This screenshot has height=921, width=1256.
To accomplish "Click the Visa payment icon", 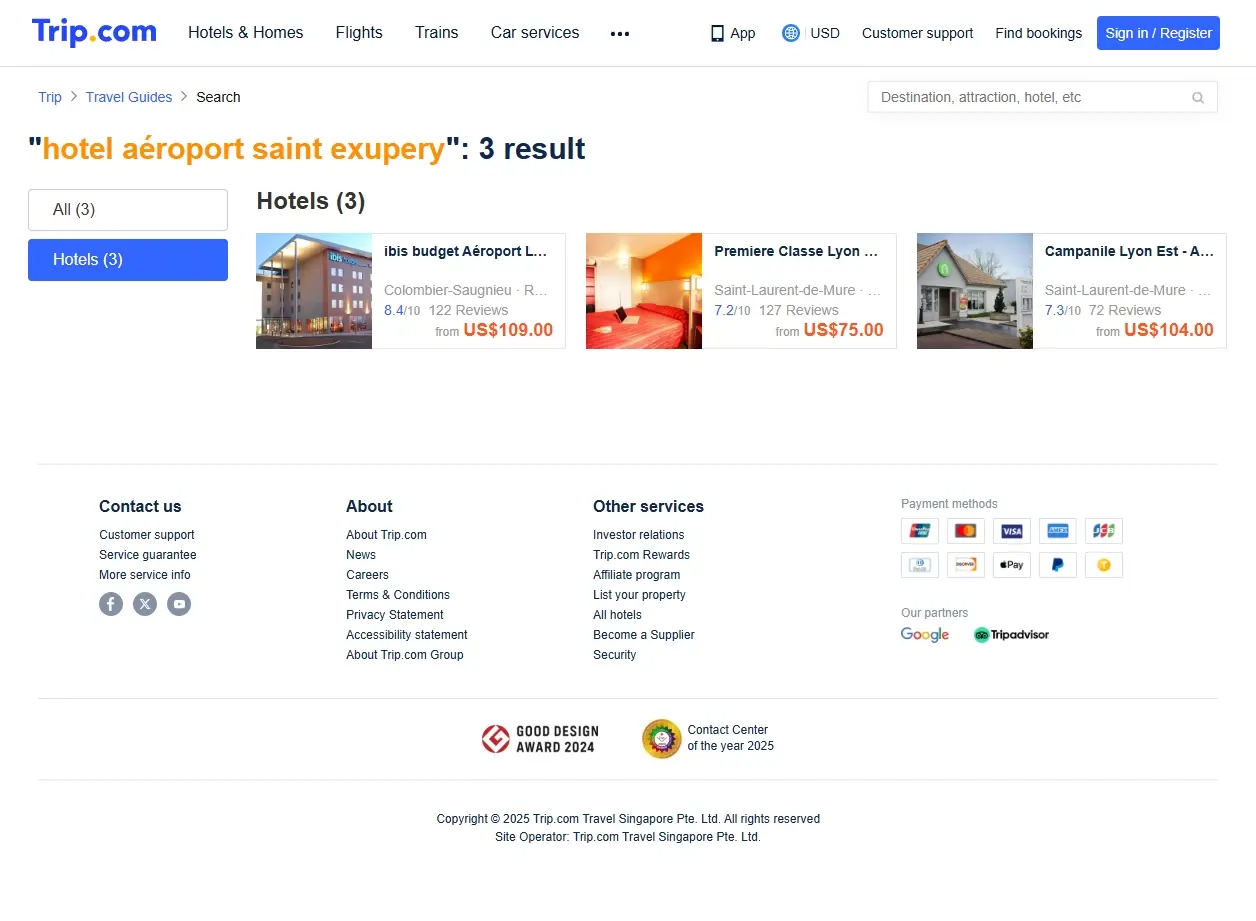I will tap(1012, 531).
